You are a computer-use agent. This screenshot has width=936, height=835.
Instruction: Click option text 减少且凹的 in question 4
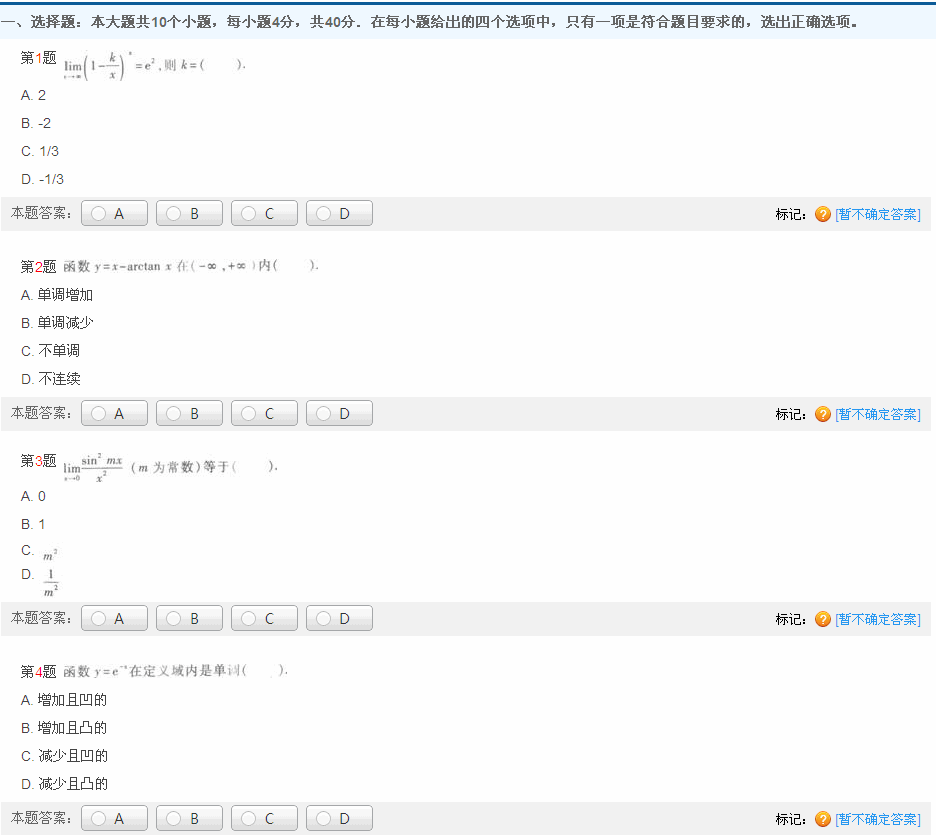(72, 756)
